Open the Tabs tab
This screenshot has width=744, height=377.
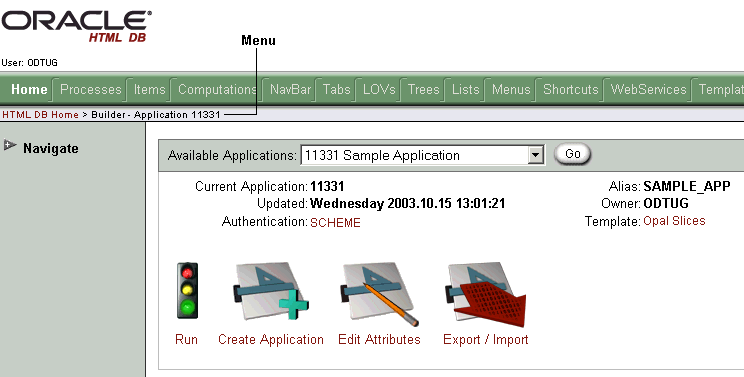336,90
